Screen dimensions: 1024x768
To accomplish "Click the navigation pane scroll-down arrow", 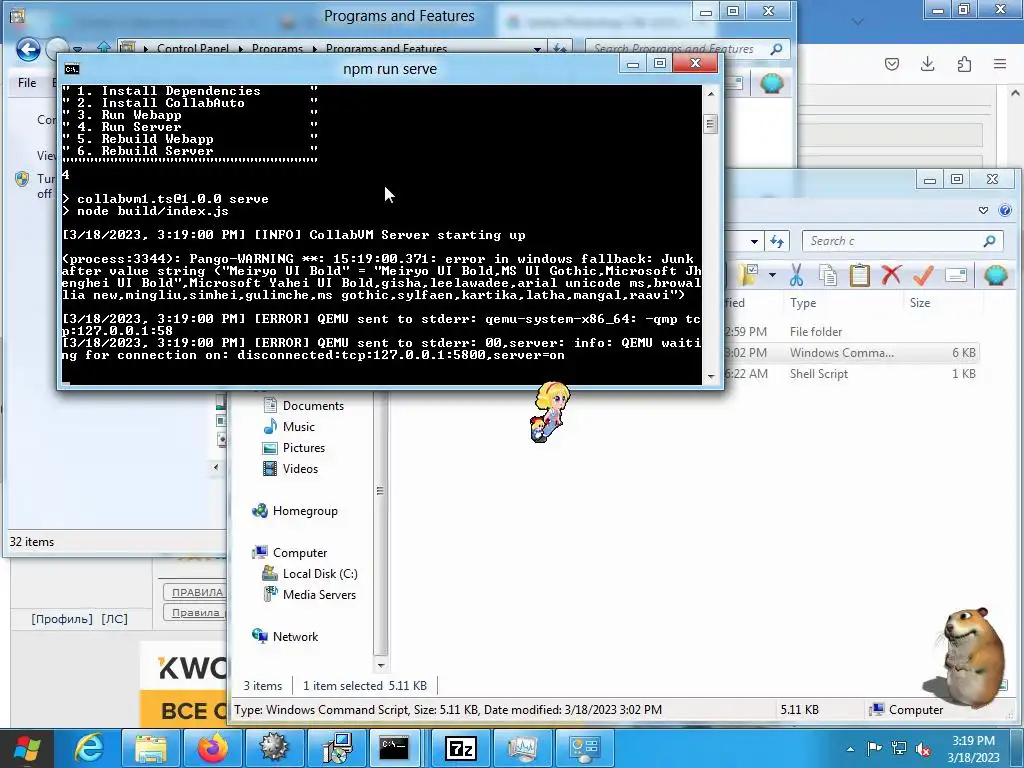I will [381, 665].
